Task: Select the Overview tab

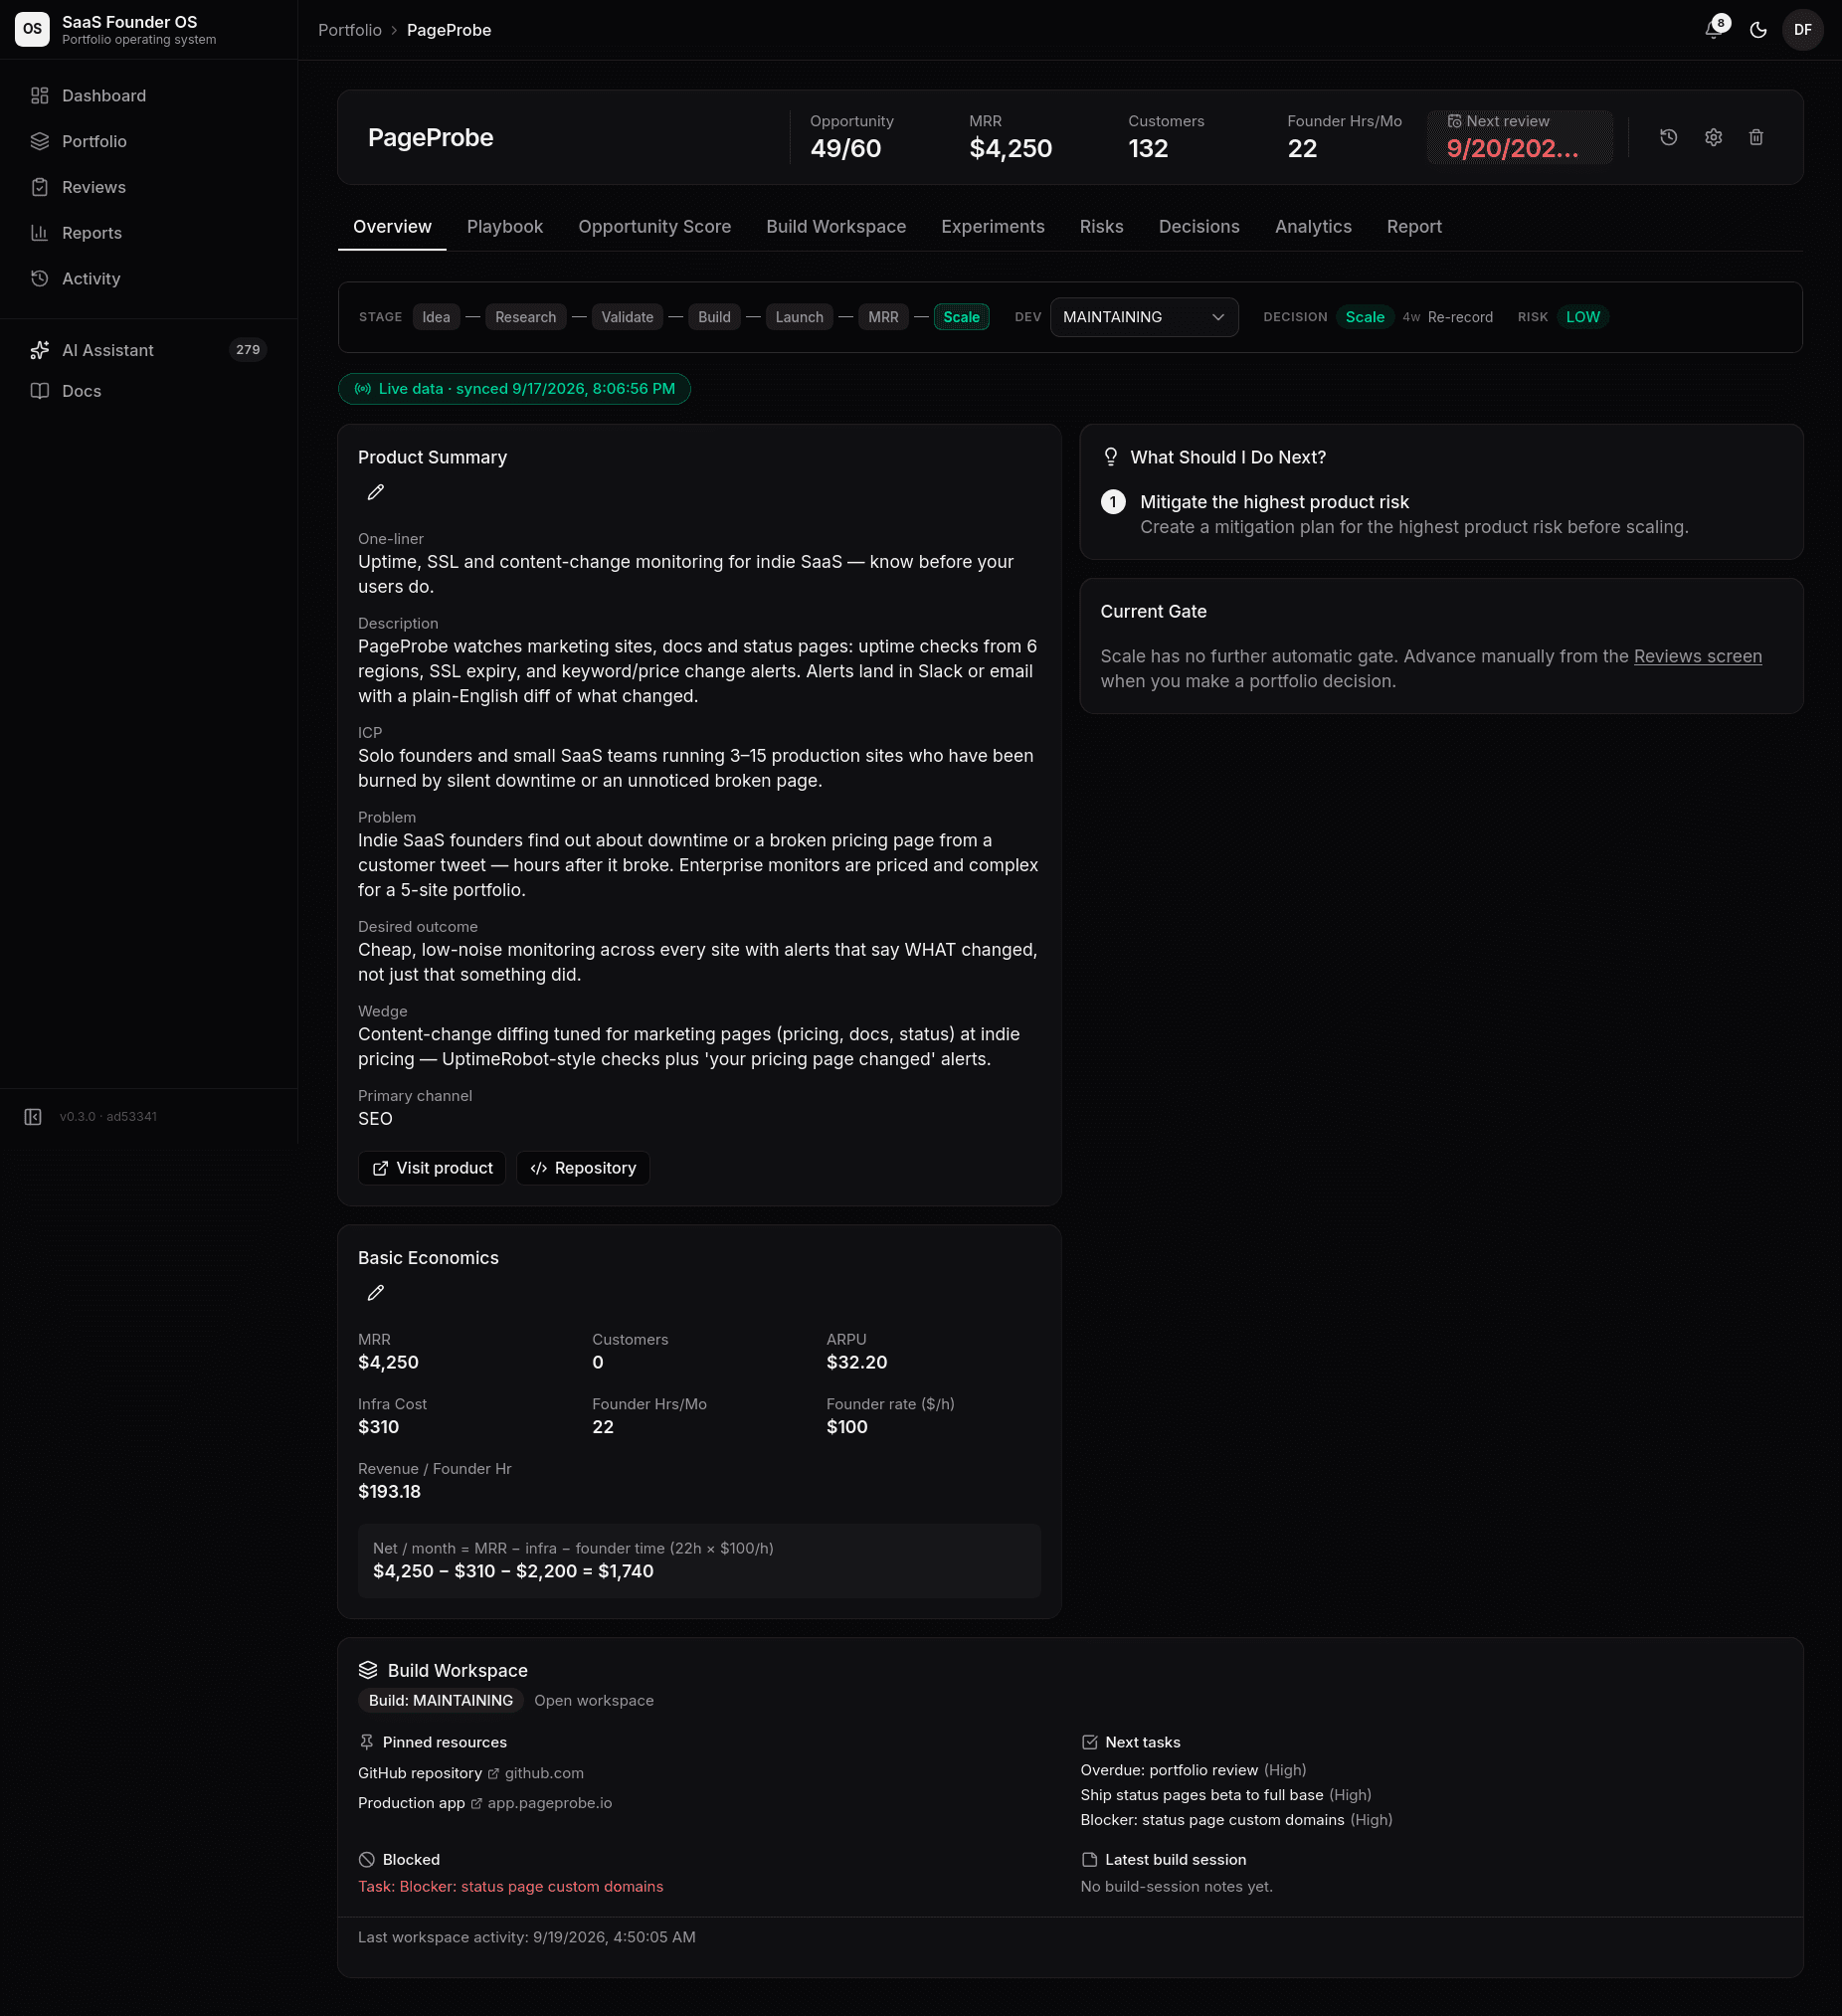Action: coord(392,227)
